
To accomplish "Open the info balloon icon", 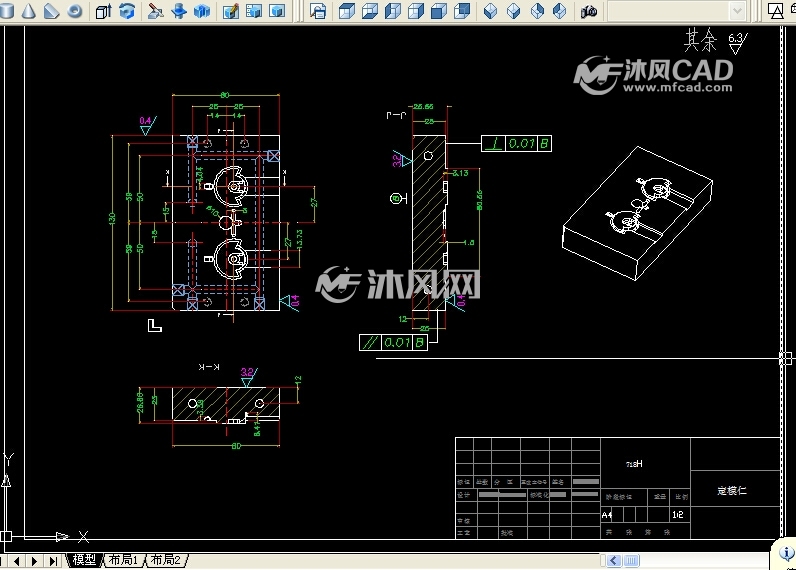I will pos(786,553).
